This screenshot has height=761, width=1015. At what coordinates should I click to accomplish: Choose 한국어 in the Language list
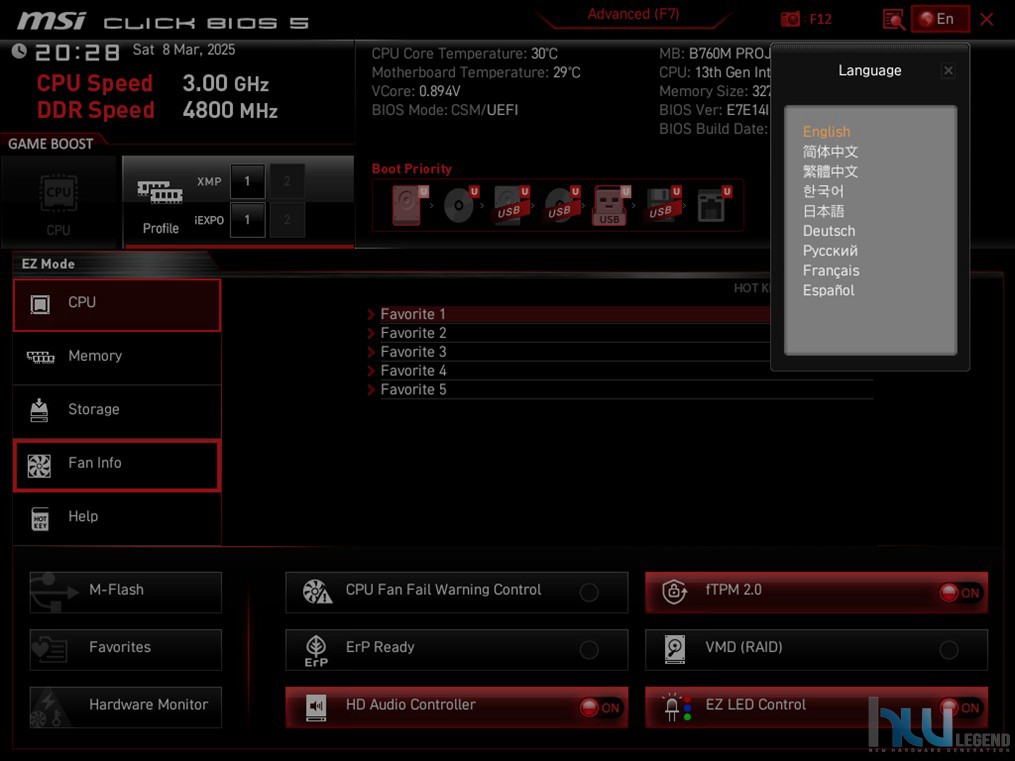(823, 191)
